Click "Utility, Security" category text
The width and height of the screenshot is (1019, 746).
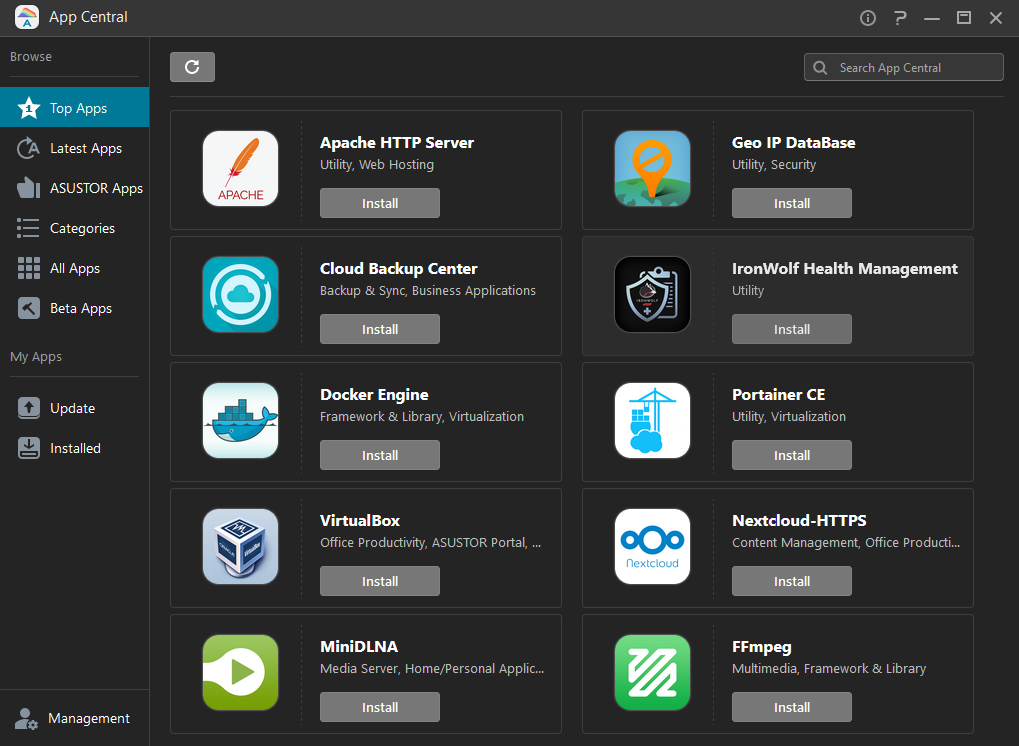[774, 165]
